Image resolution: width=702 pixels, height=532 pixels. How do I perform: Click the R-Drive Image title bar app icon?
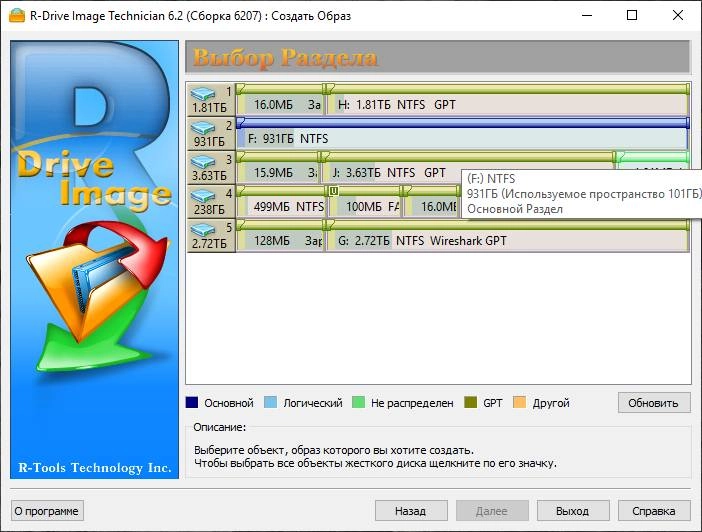17,16
